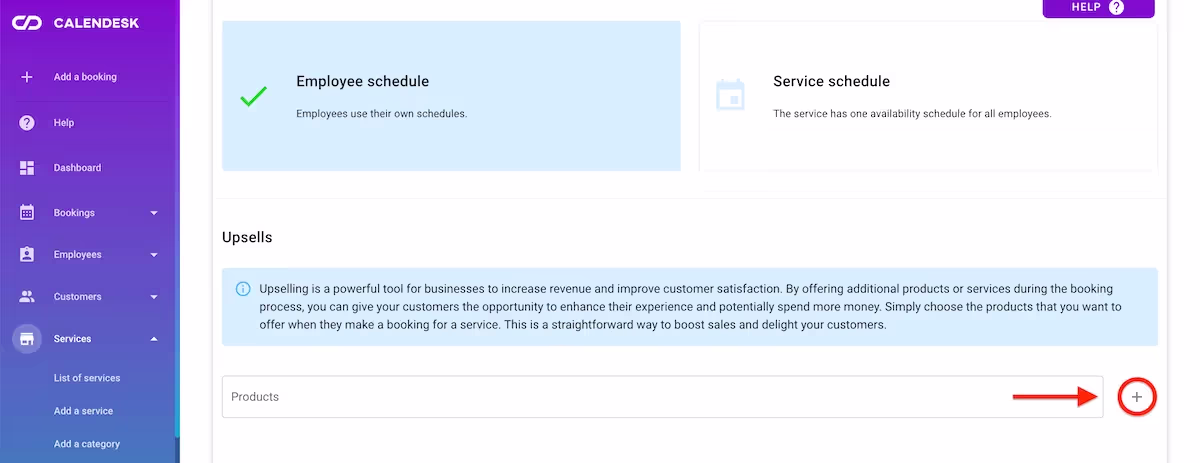Click the Services storefront icon
The height and width of the screenshot is (463, 1200).
coord(27,339)
